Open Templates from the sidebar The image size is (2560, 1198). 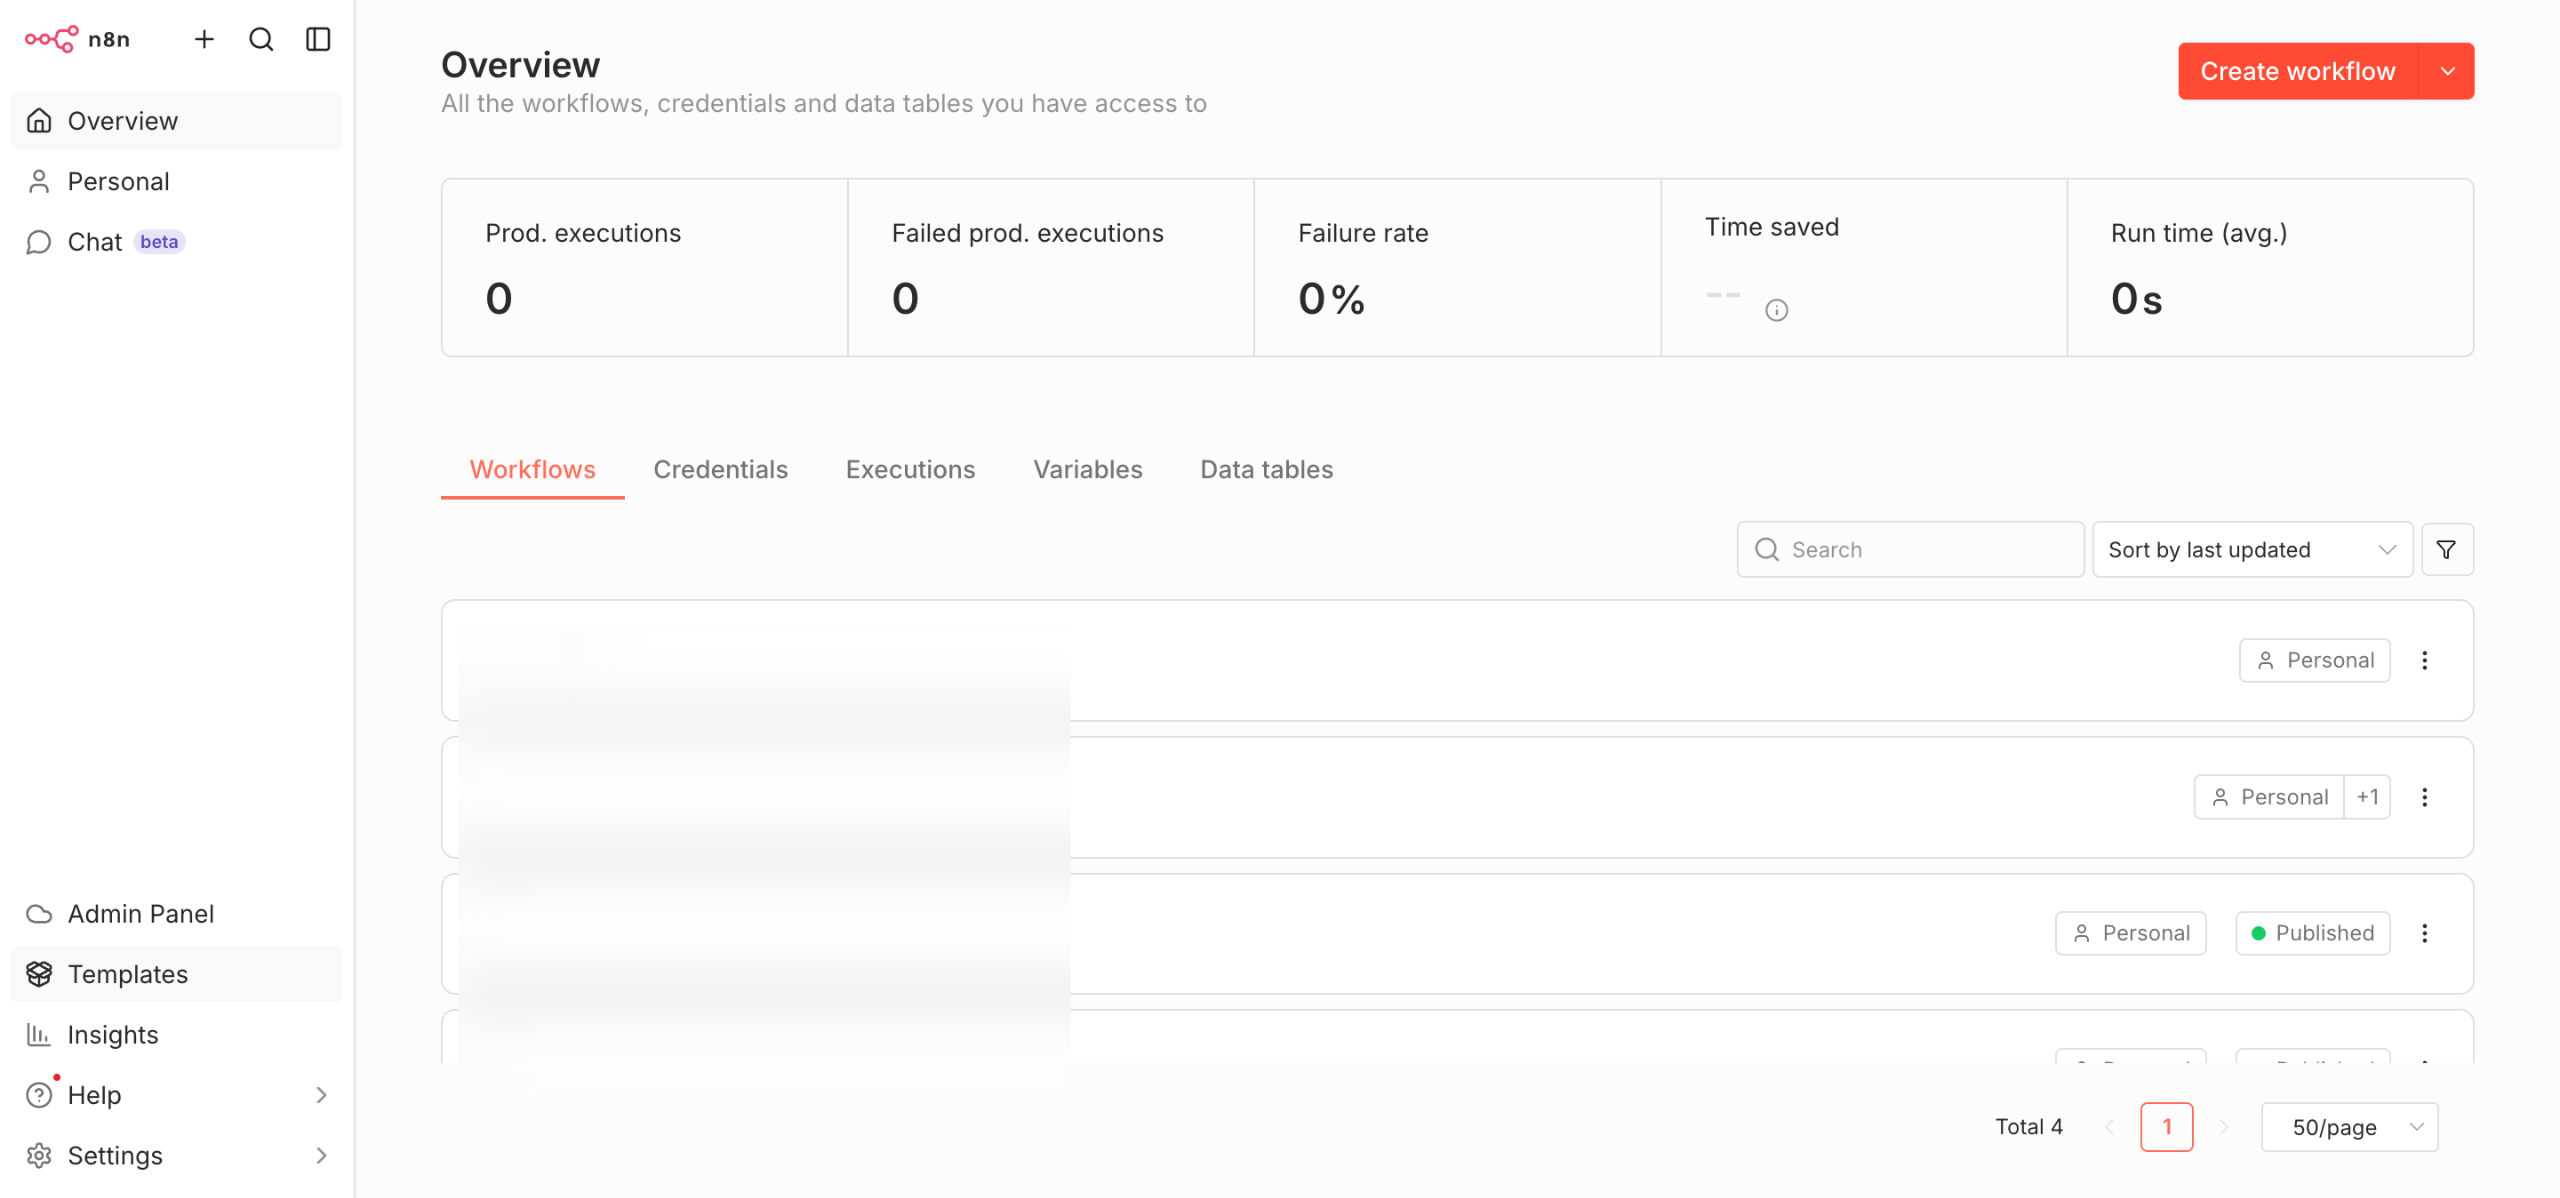click(x=128, y=973)
